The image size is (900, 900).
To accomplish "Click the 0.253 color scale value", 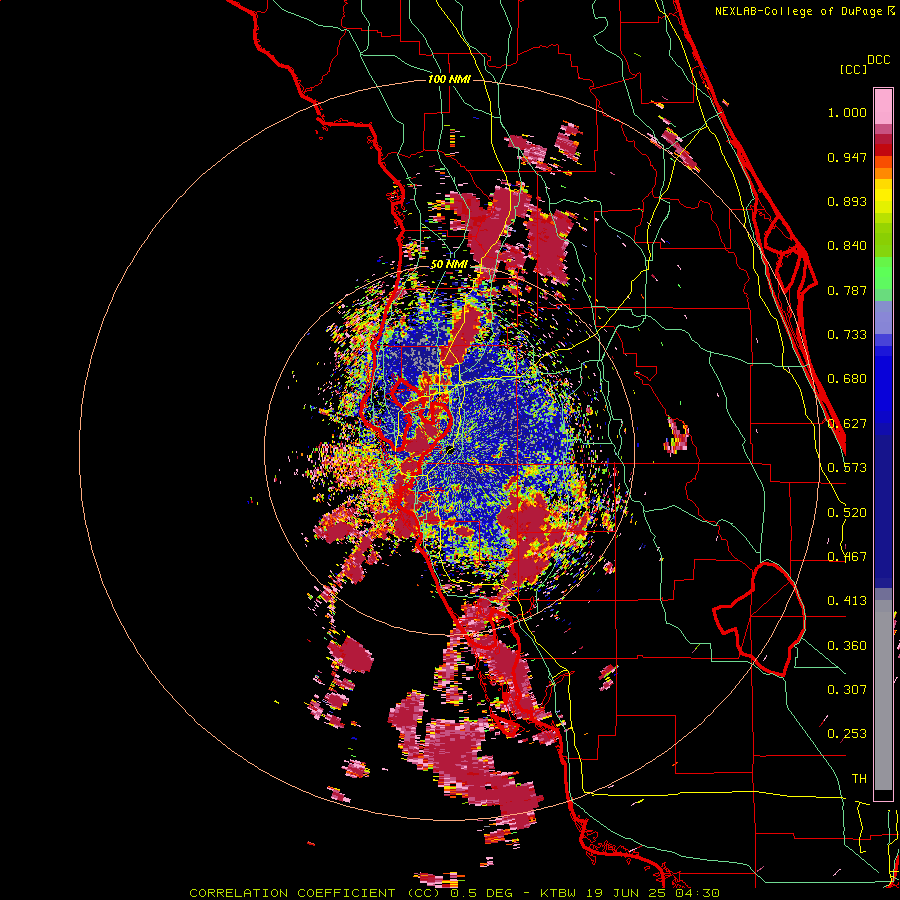I will 847,734.
